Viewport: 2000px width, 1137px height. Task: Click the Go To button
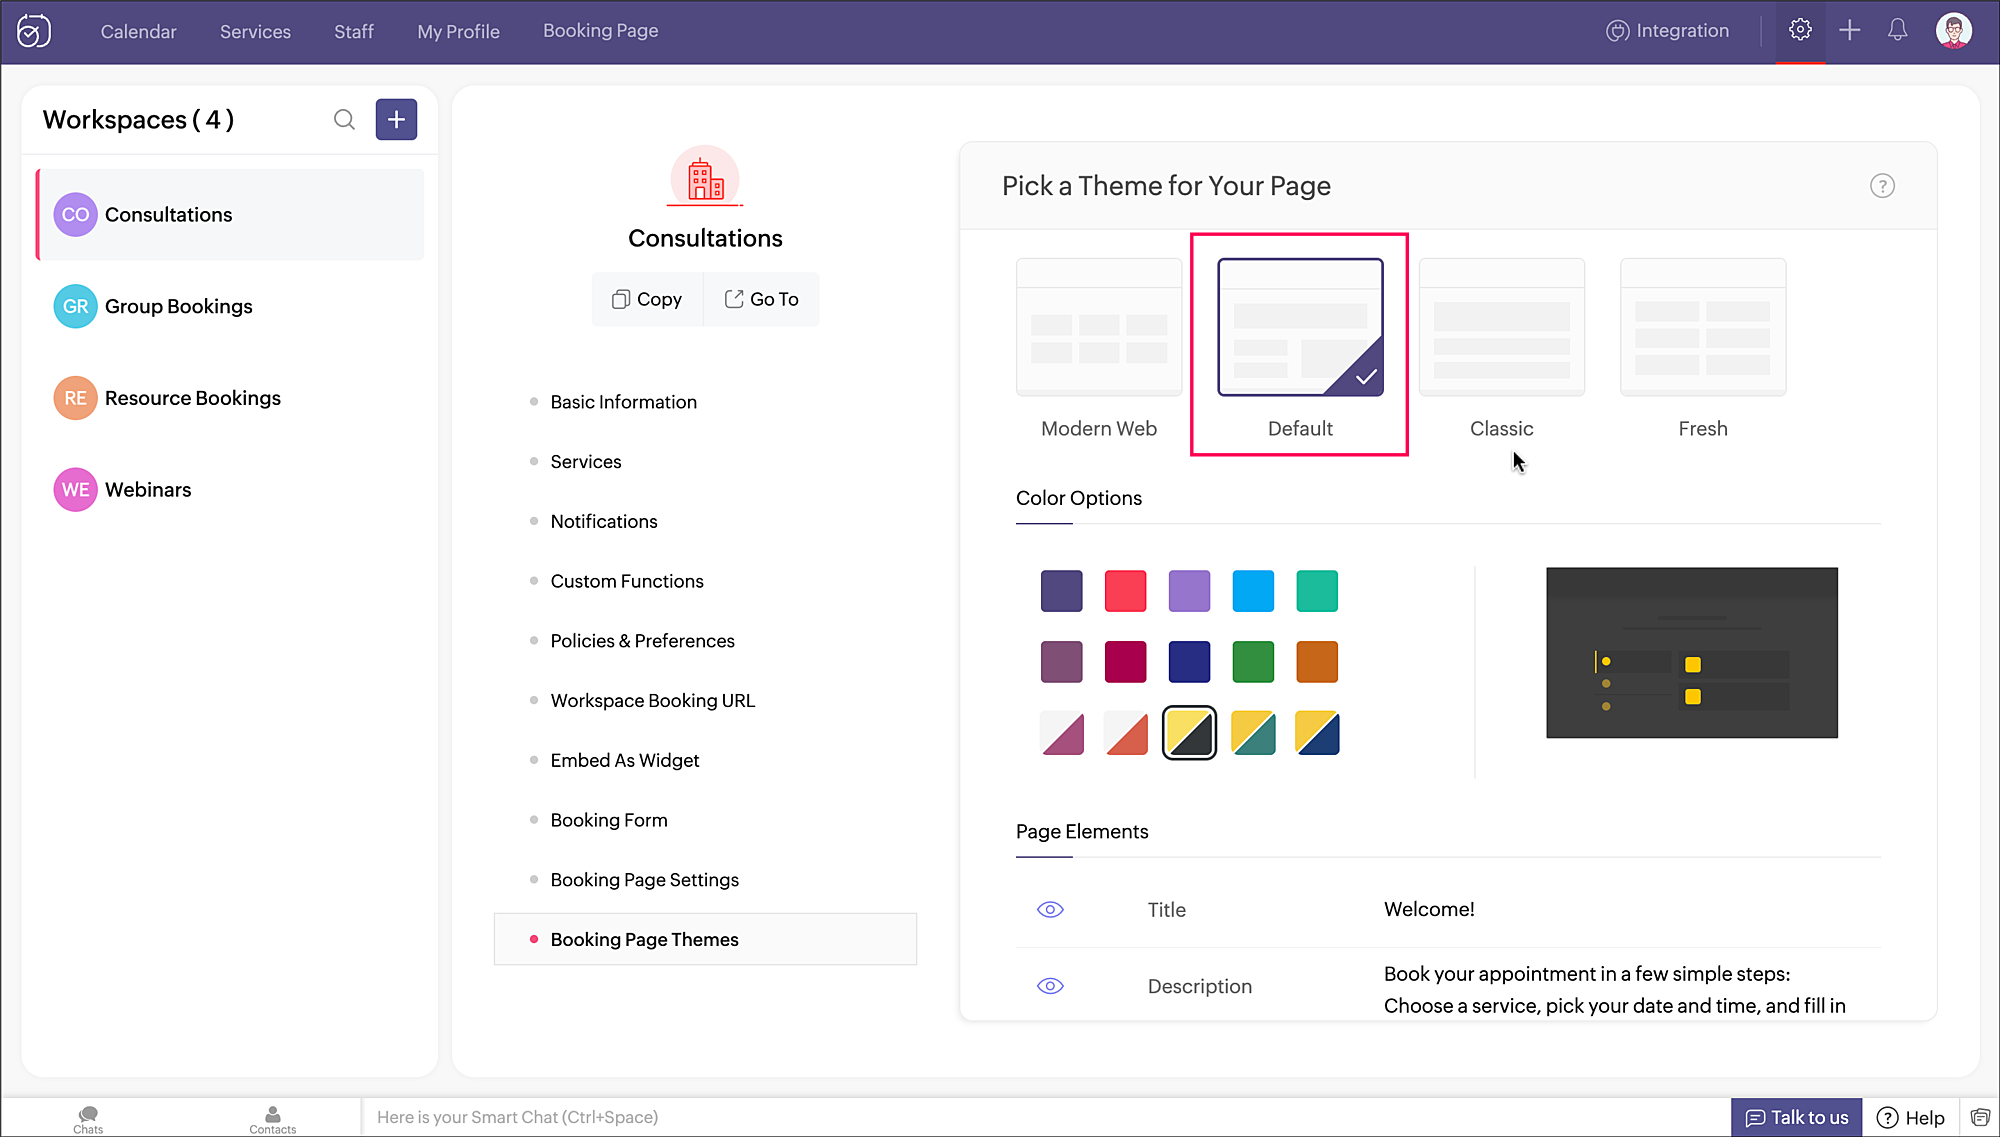[x=761, y=299]
